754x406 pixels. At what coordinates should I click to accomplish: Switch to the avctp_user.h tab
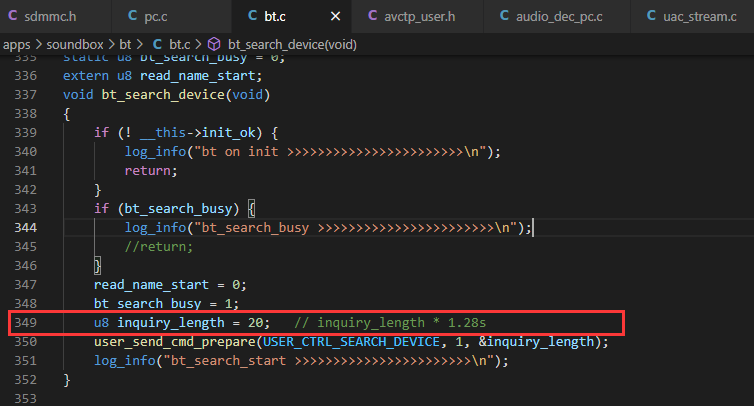pyautogui.click(x=417, y=16)
